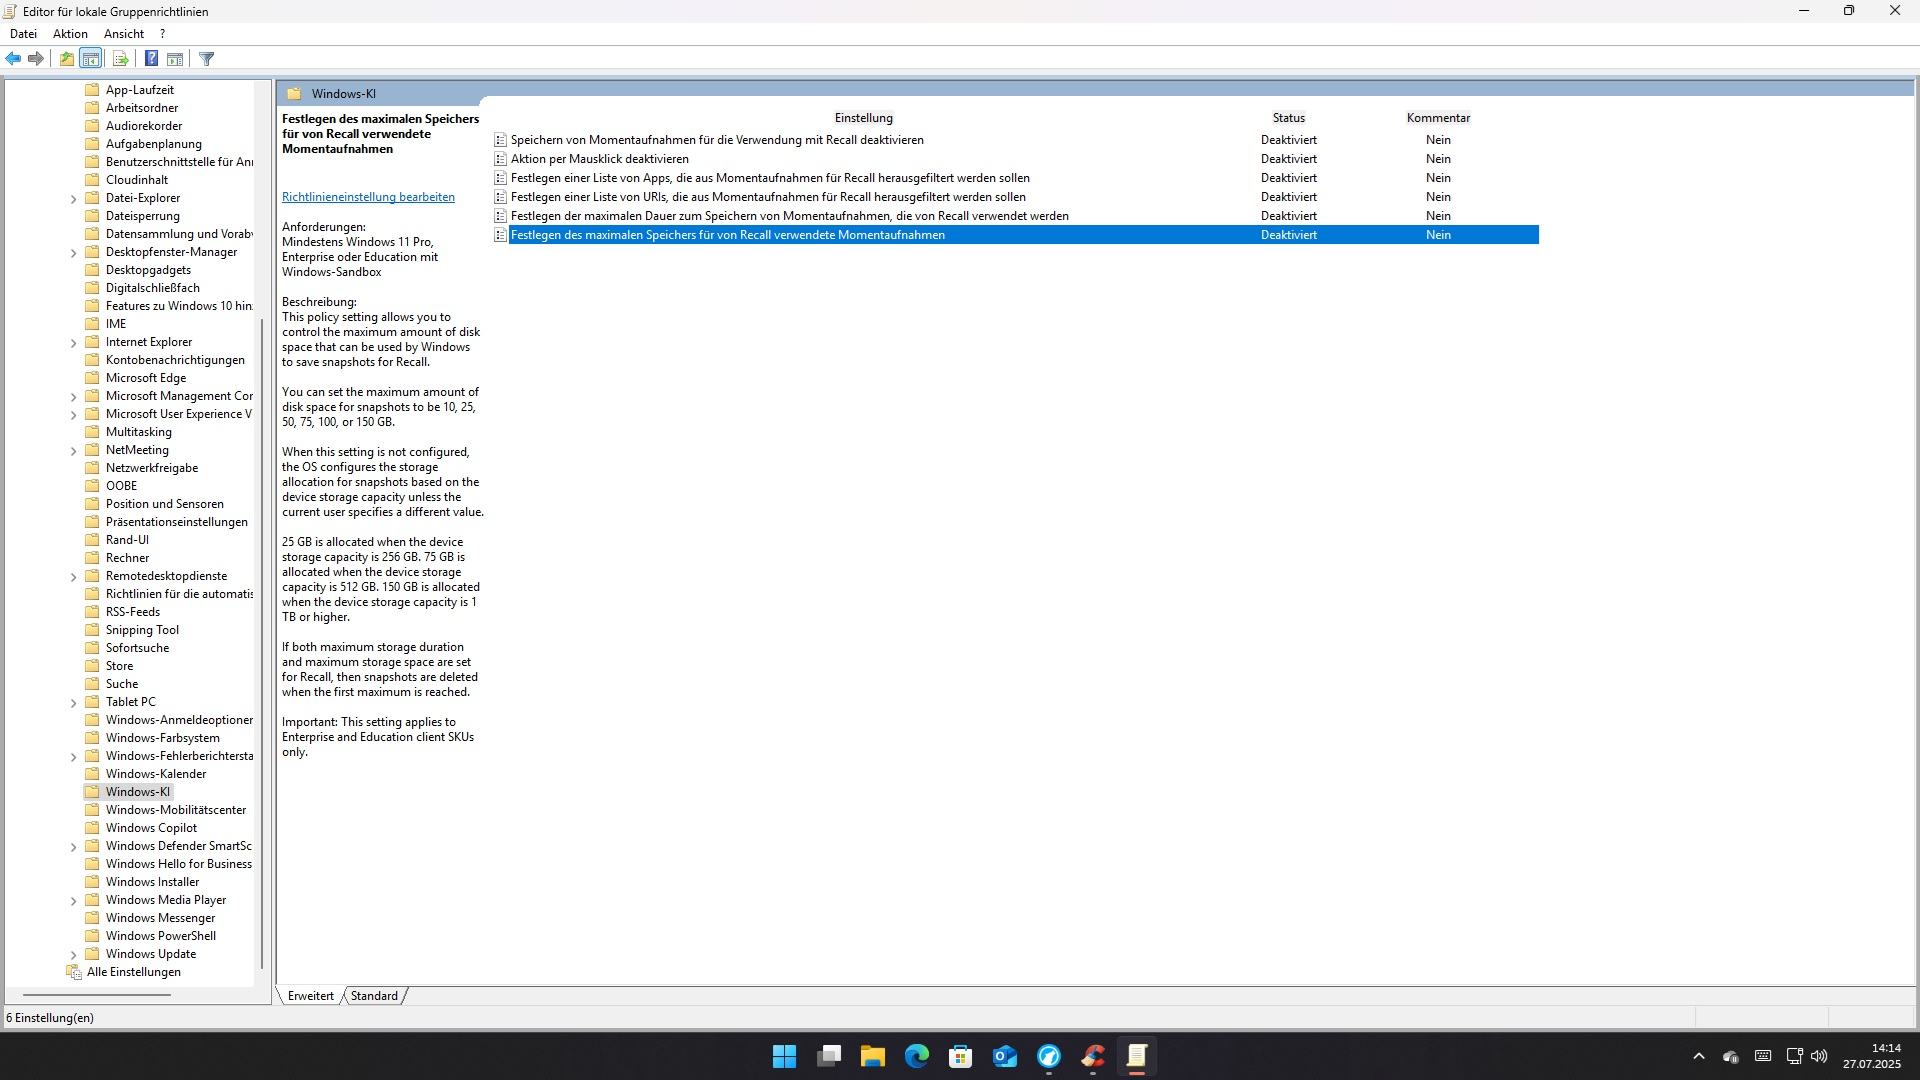Click the tree pane's vertical scrollbar
This screenshot has width=1920, height=1080.
[x=263, y=640]
